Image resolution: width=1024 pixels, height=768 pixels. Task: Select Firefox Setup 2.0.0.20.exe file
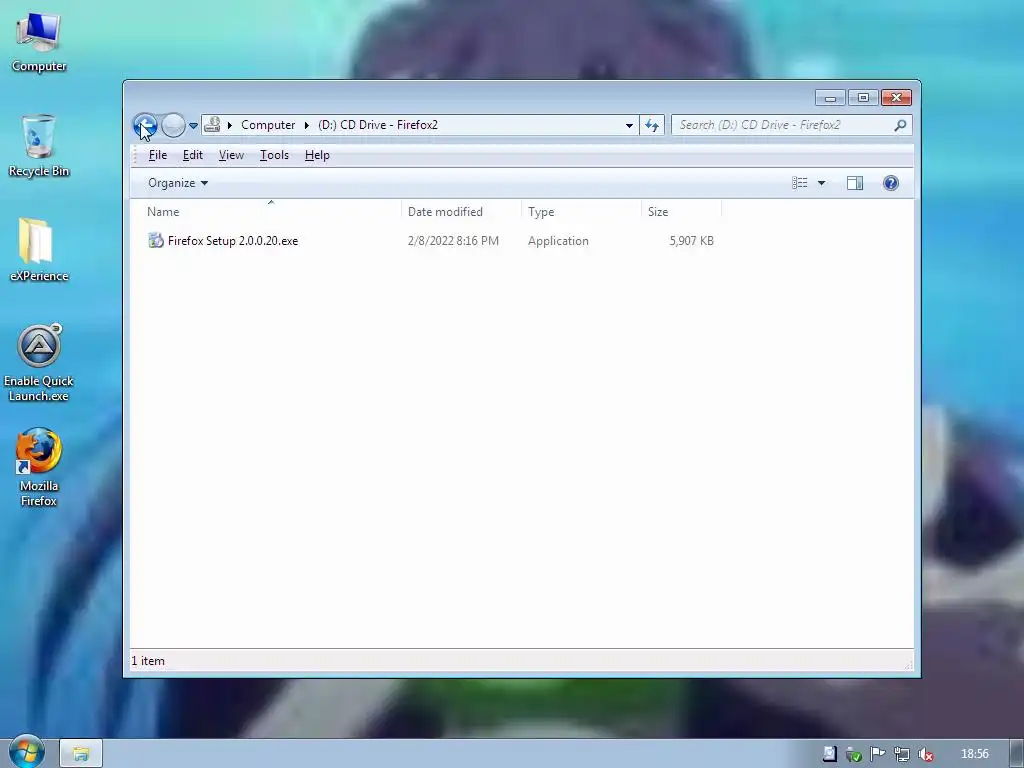click(232, 241)
